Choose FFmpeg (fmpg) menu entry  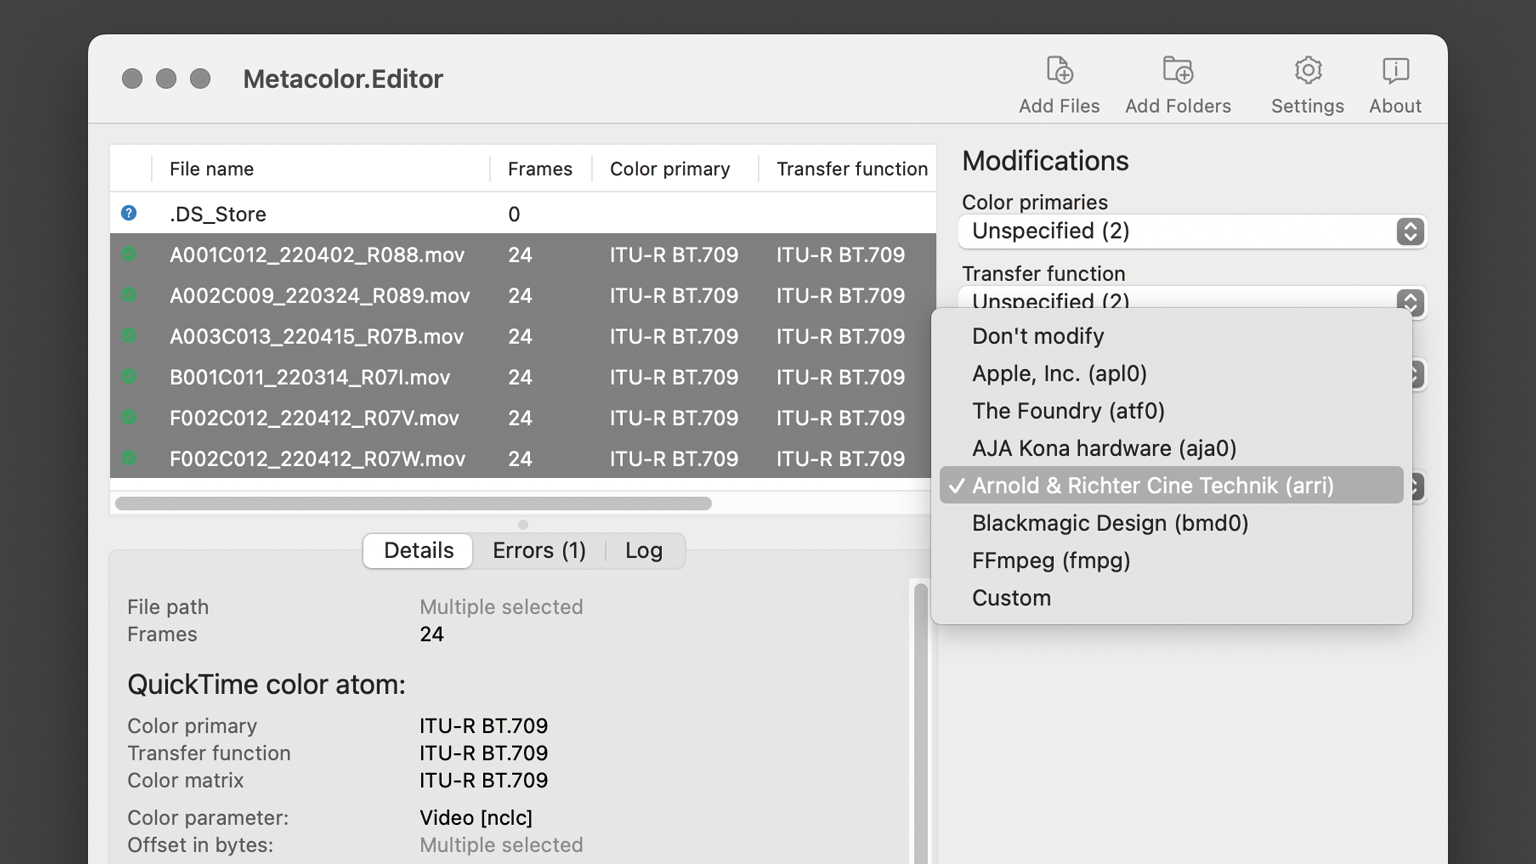point(1050,561)
